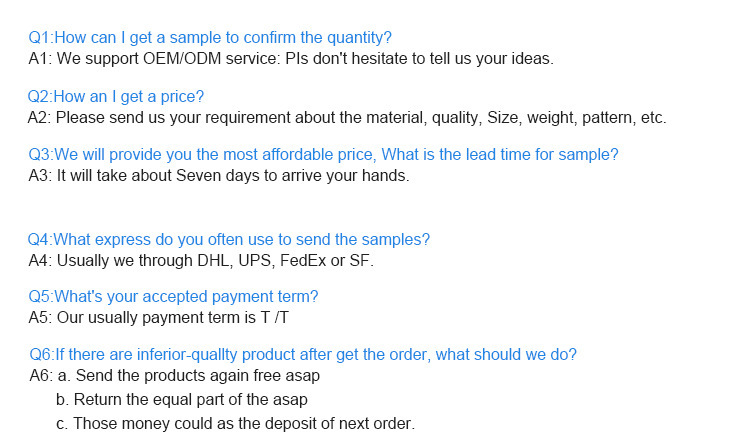Click the Q1 question about getting a sample
750x445 pixels.
pos(209,38)
